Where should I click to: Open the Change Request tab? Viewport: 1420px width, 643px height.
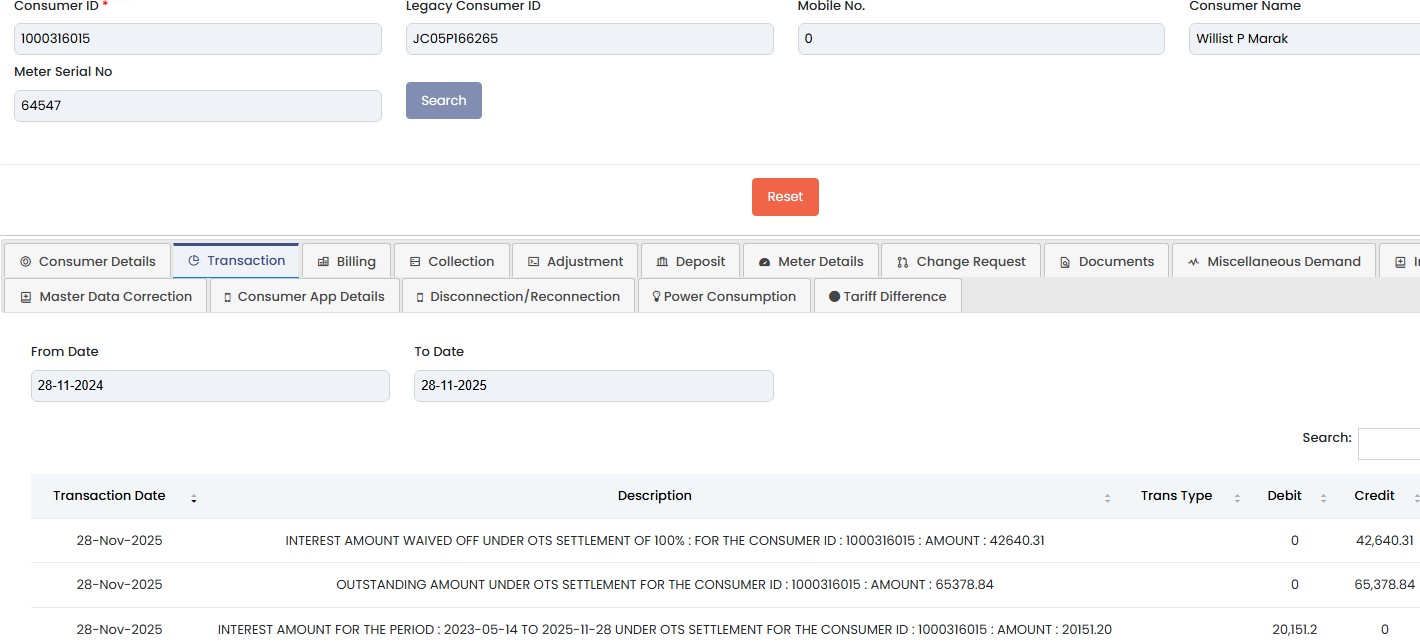click(960, 261)
